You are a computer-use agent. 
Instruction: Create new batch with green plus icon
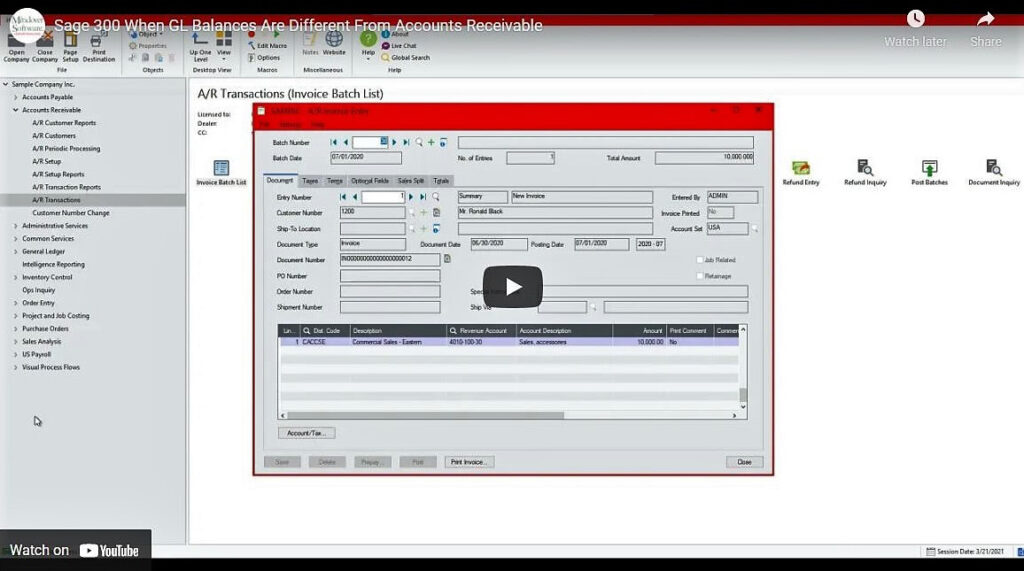[x=431, y=142]
